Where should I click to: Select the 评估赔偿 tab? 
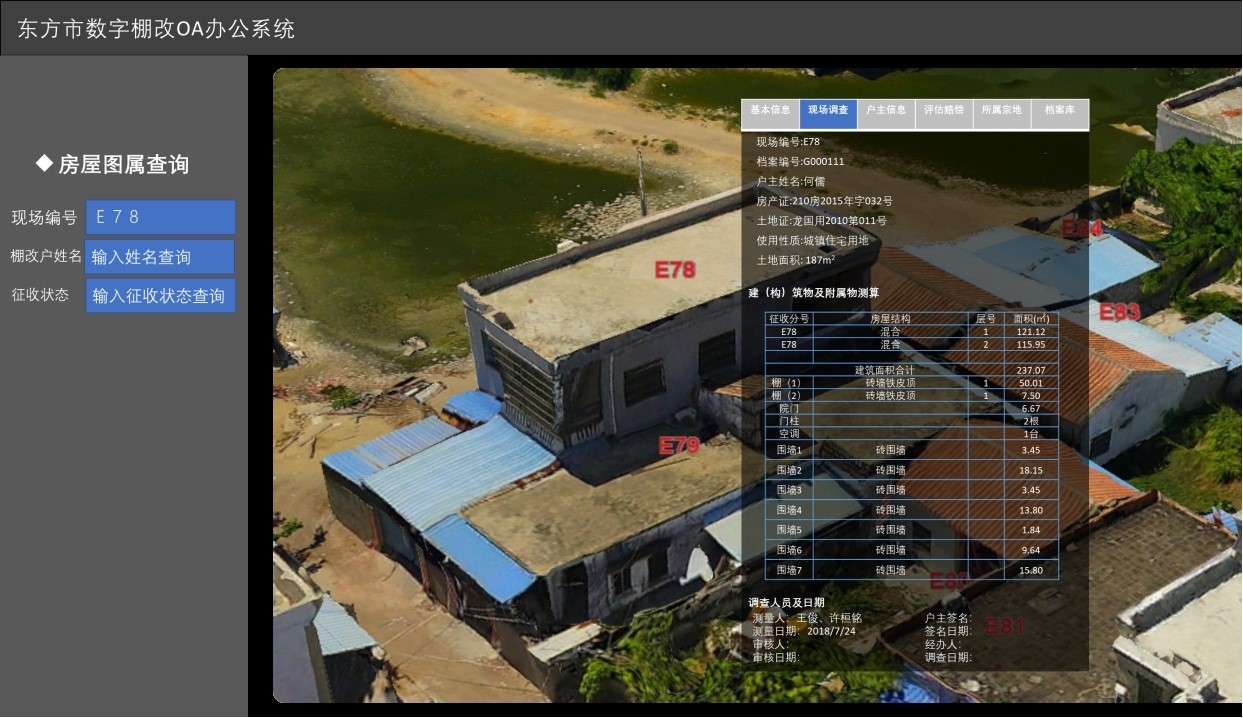click(x=944, y=114)
